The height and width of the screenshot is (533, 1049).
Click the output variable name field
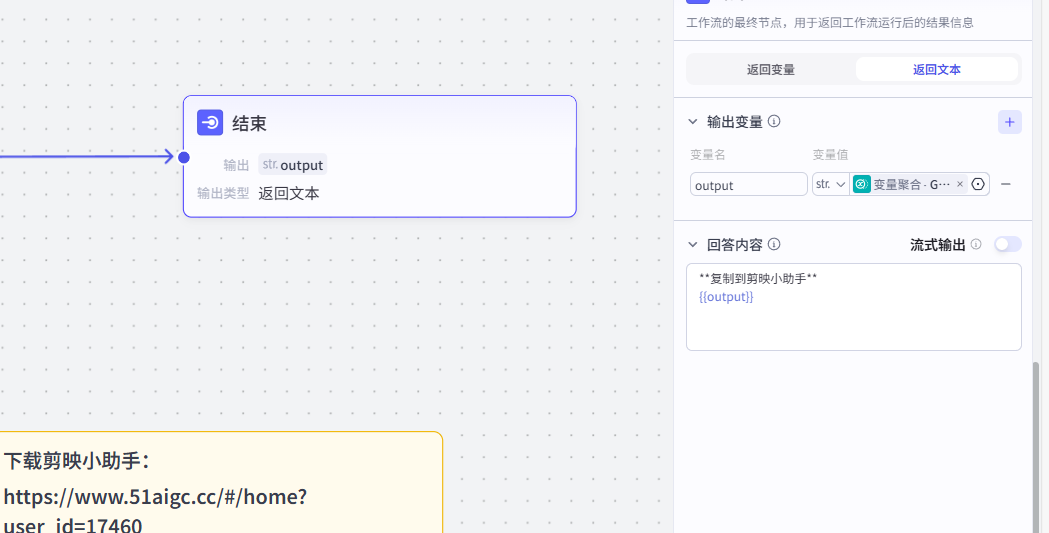coord(748,185)
